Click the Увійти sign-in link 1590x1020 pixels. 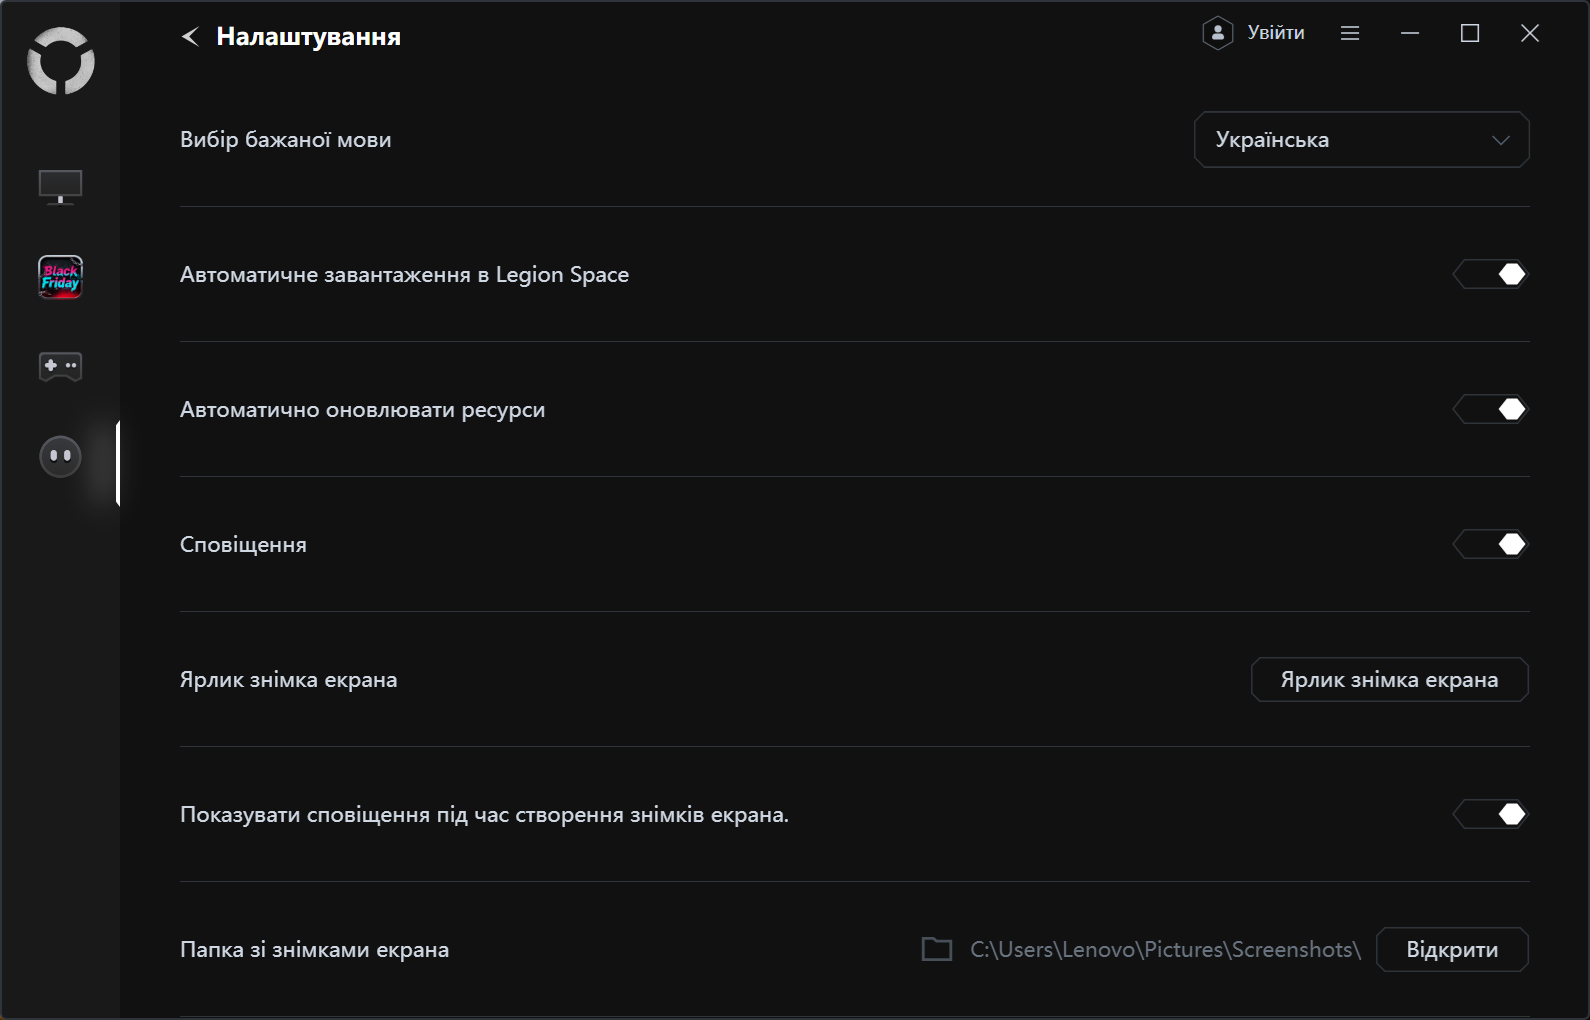pos(1276,33)
